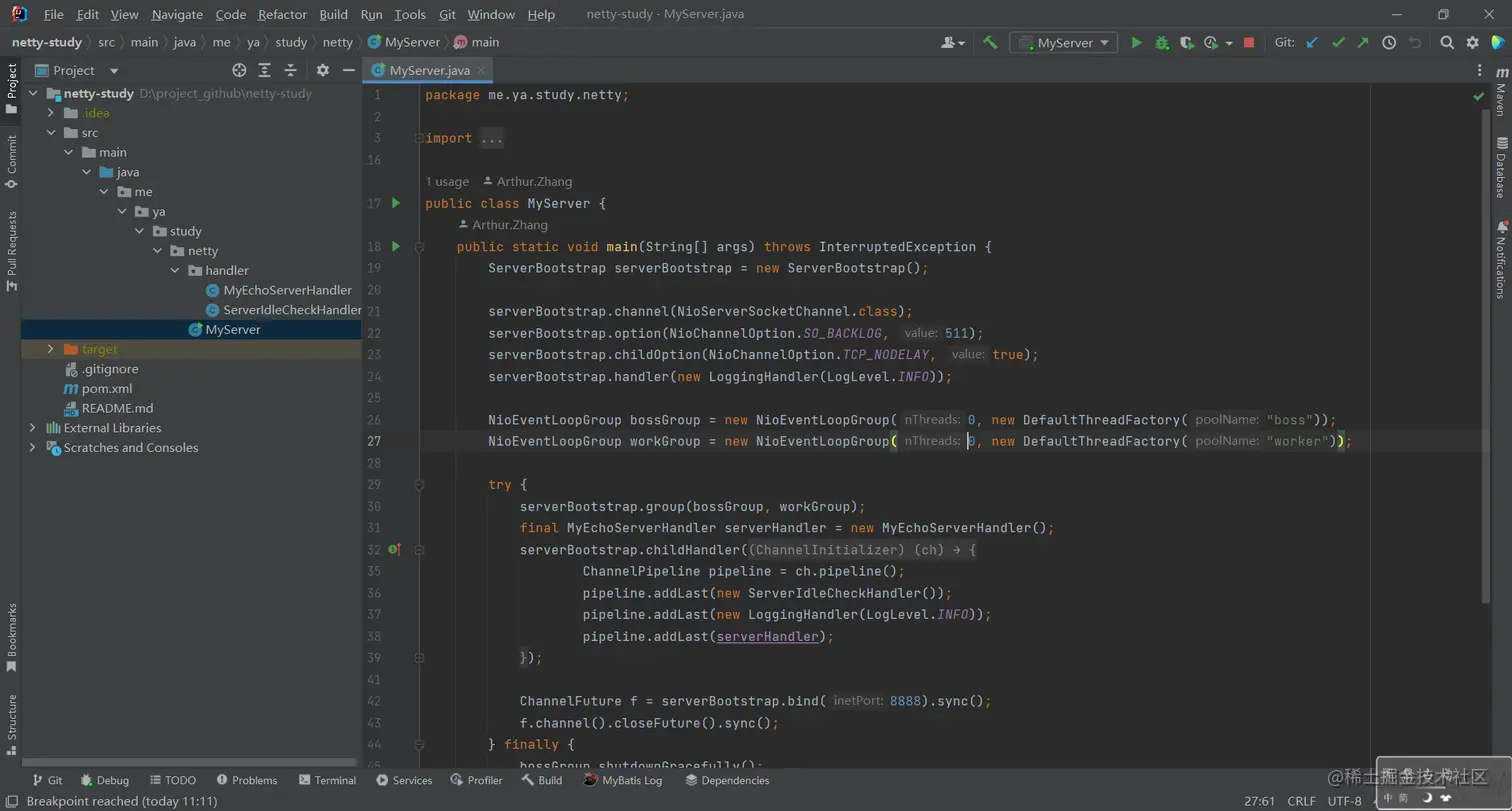Open Search Everywhere magnifier icon
Image resolution: width=1512 pixels, height=811 pixels.
(1447, 43)
